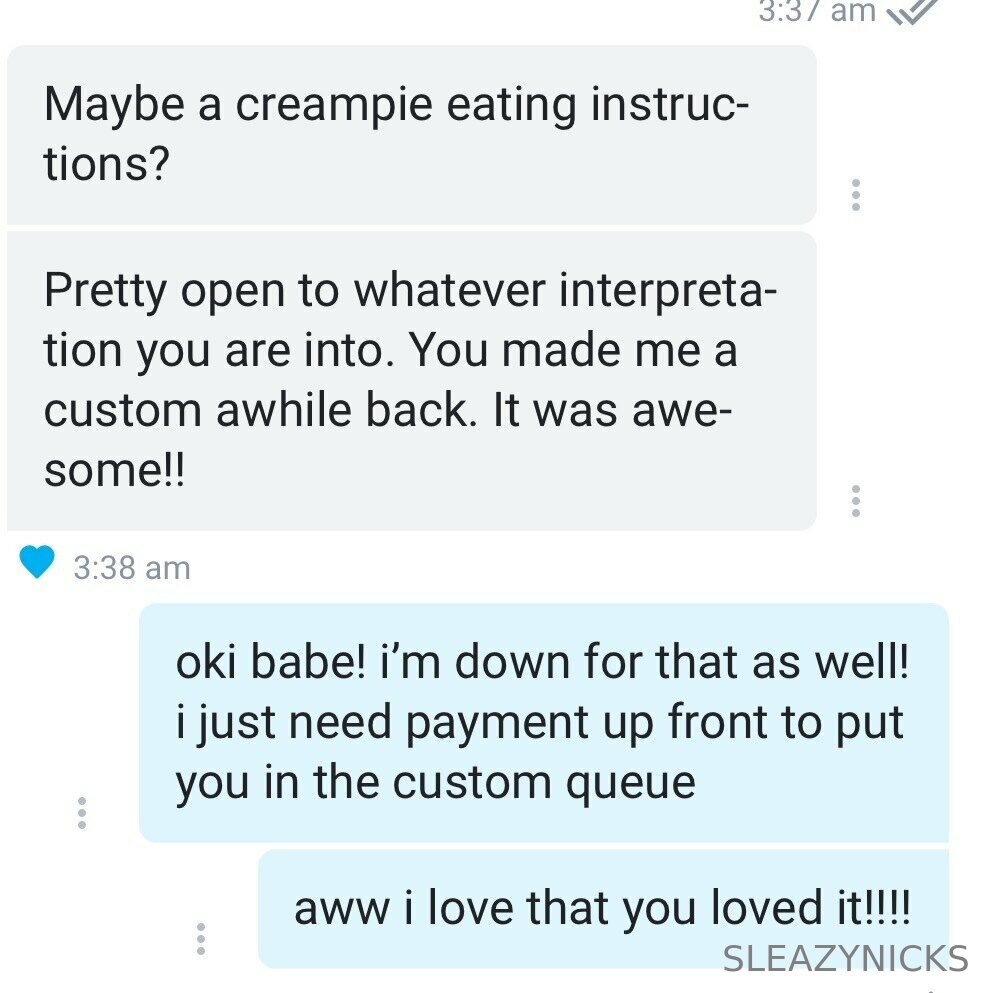
Task: Tap the double checkmark read receipt
Action: 912,11
